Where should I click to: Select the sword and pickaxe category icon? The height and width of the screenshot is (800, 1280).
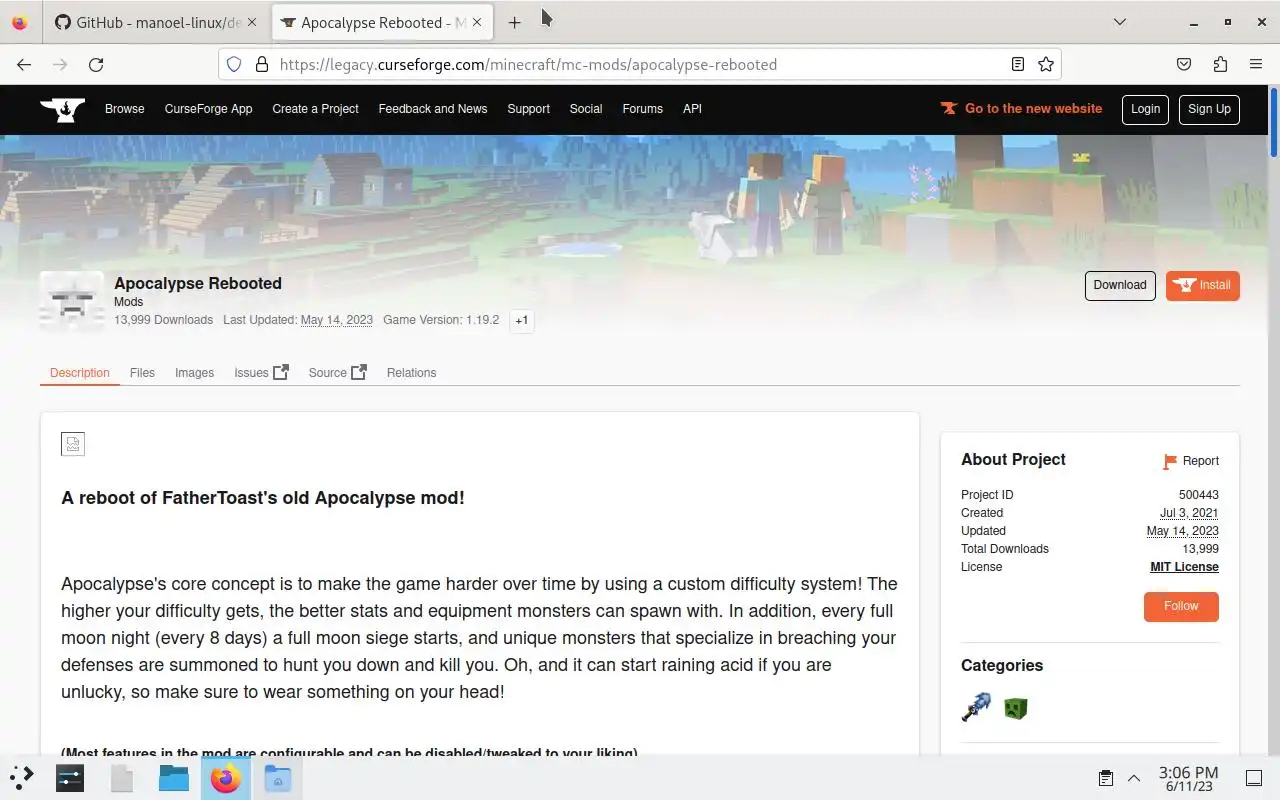tap(976, 708)
